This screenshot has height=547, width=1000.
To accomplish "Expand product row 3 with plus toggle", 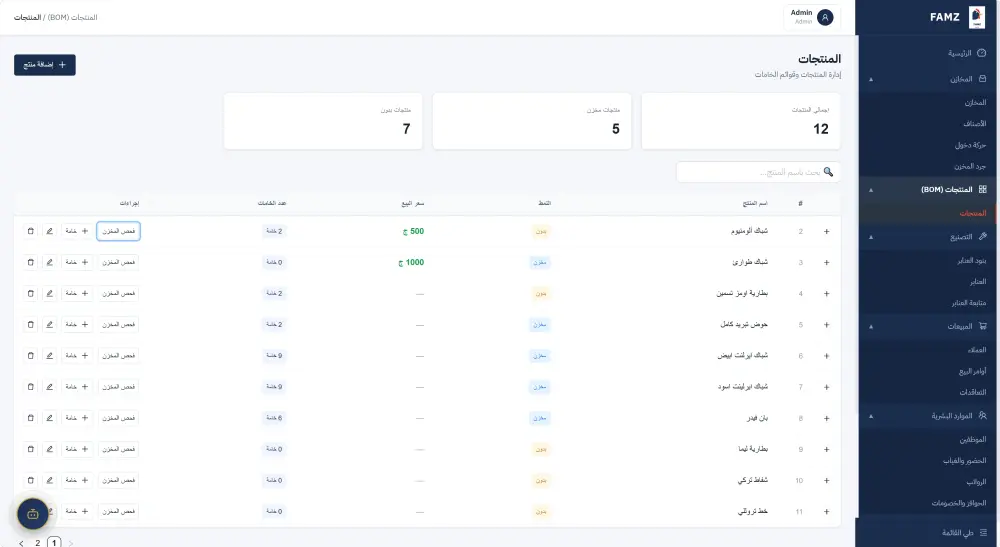I will click(x=827, y=263).
